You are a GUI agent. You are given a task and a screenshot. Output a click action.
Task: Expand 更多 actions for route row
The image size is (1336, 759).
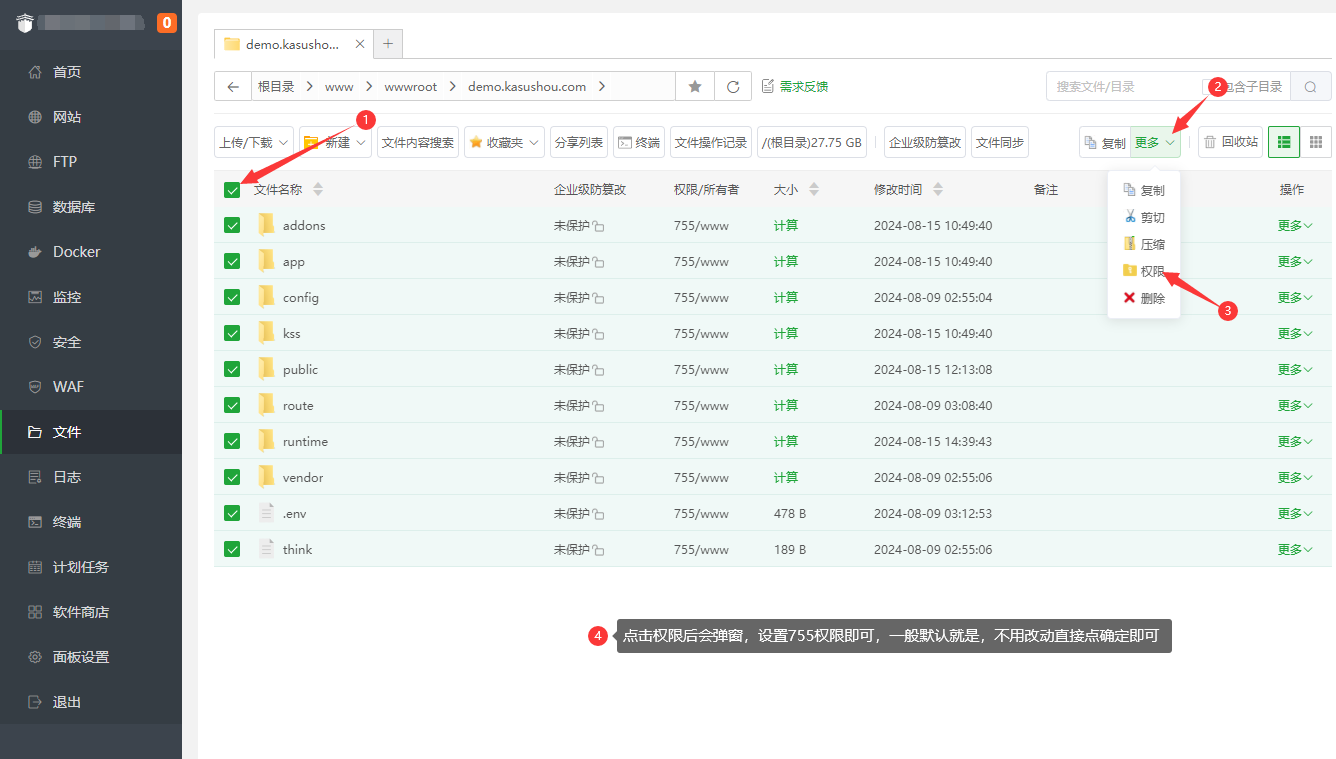click(x=1296, y=406)
